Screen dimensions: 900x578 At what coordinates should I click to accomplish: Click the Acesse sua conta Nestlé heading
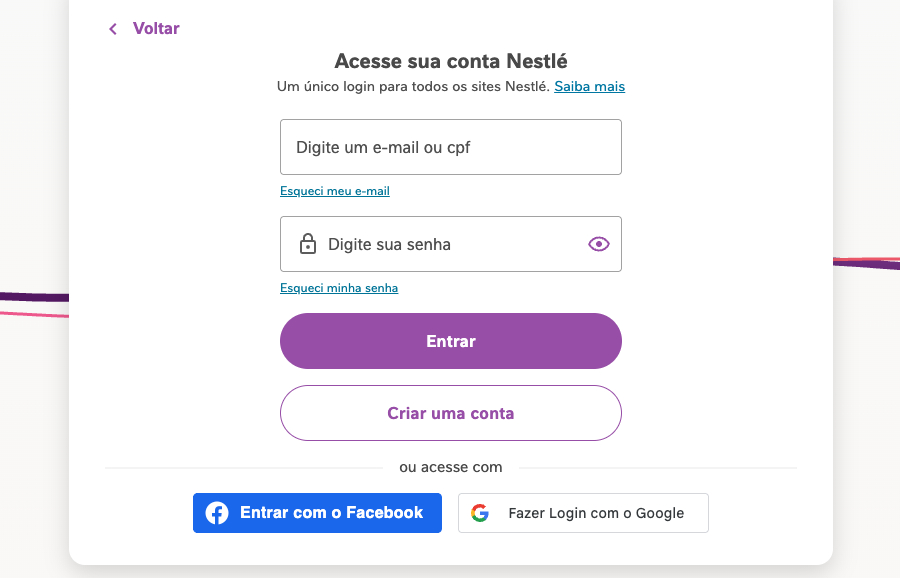click(x=451, y=61)
